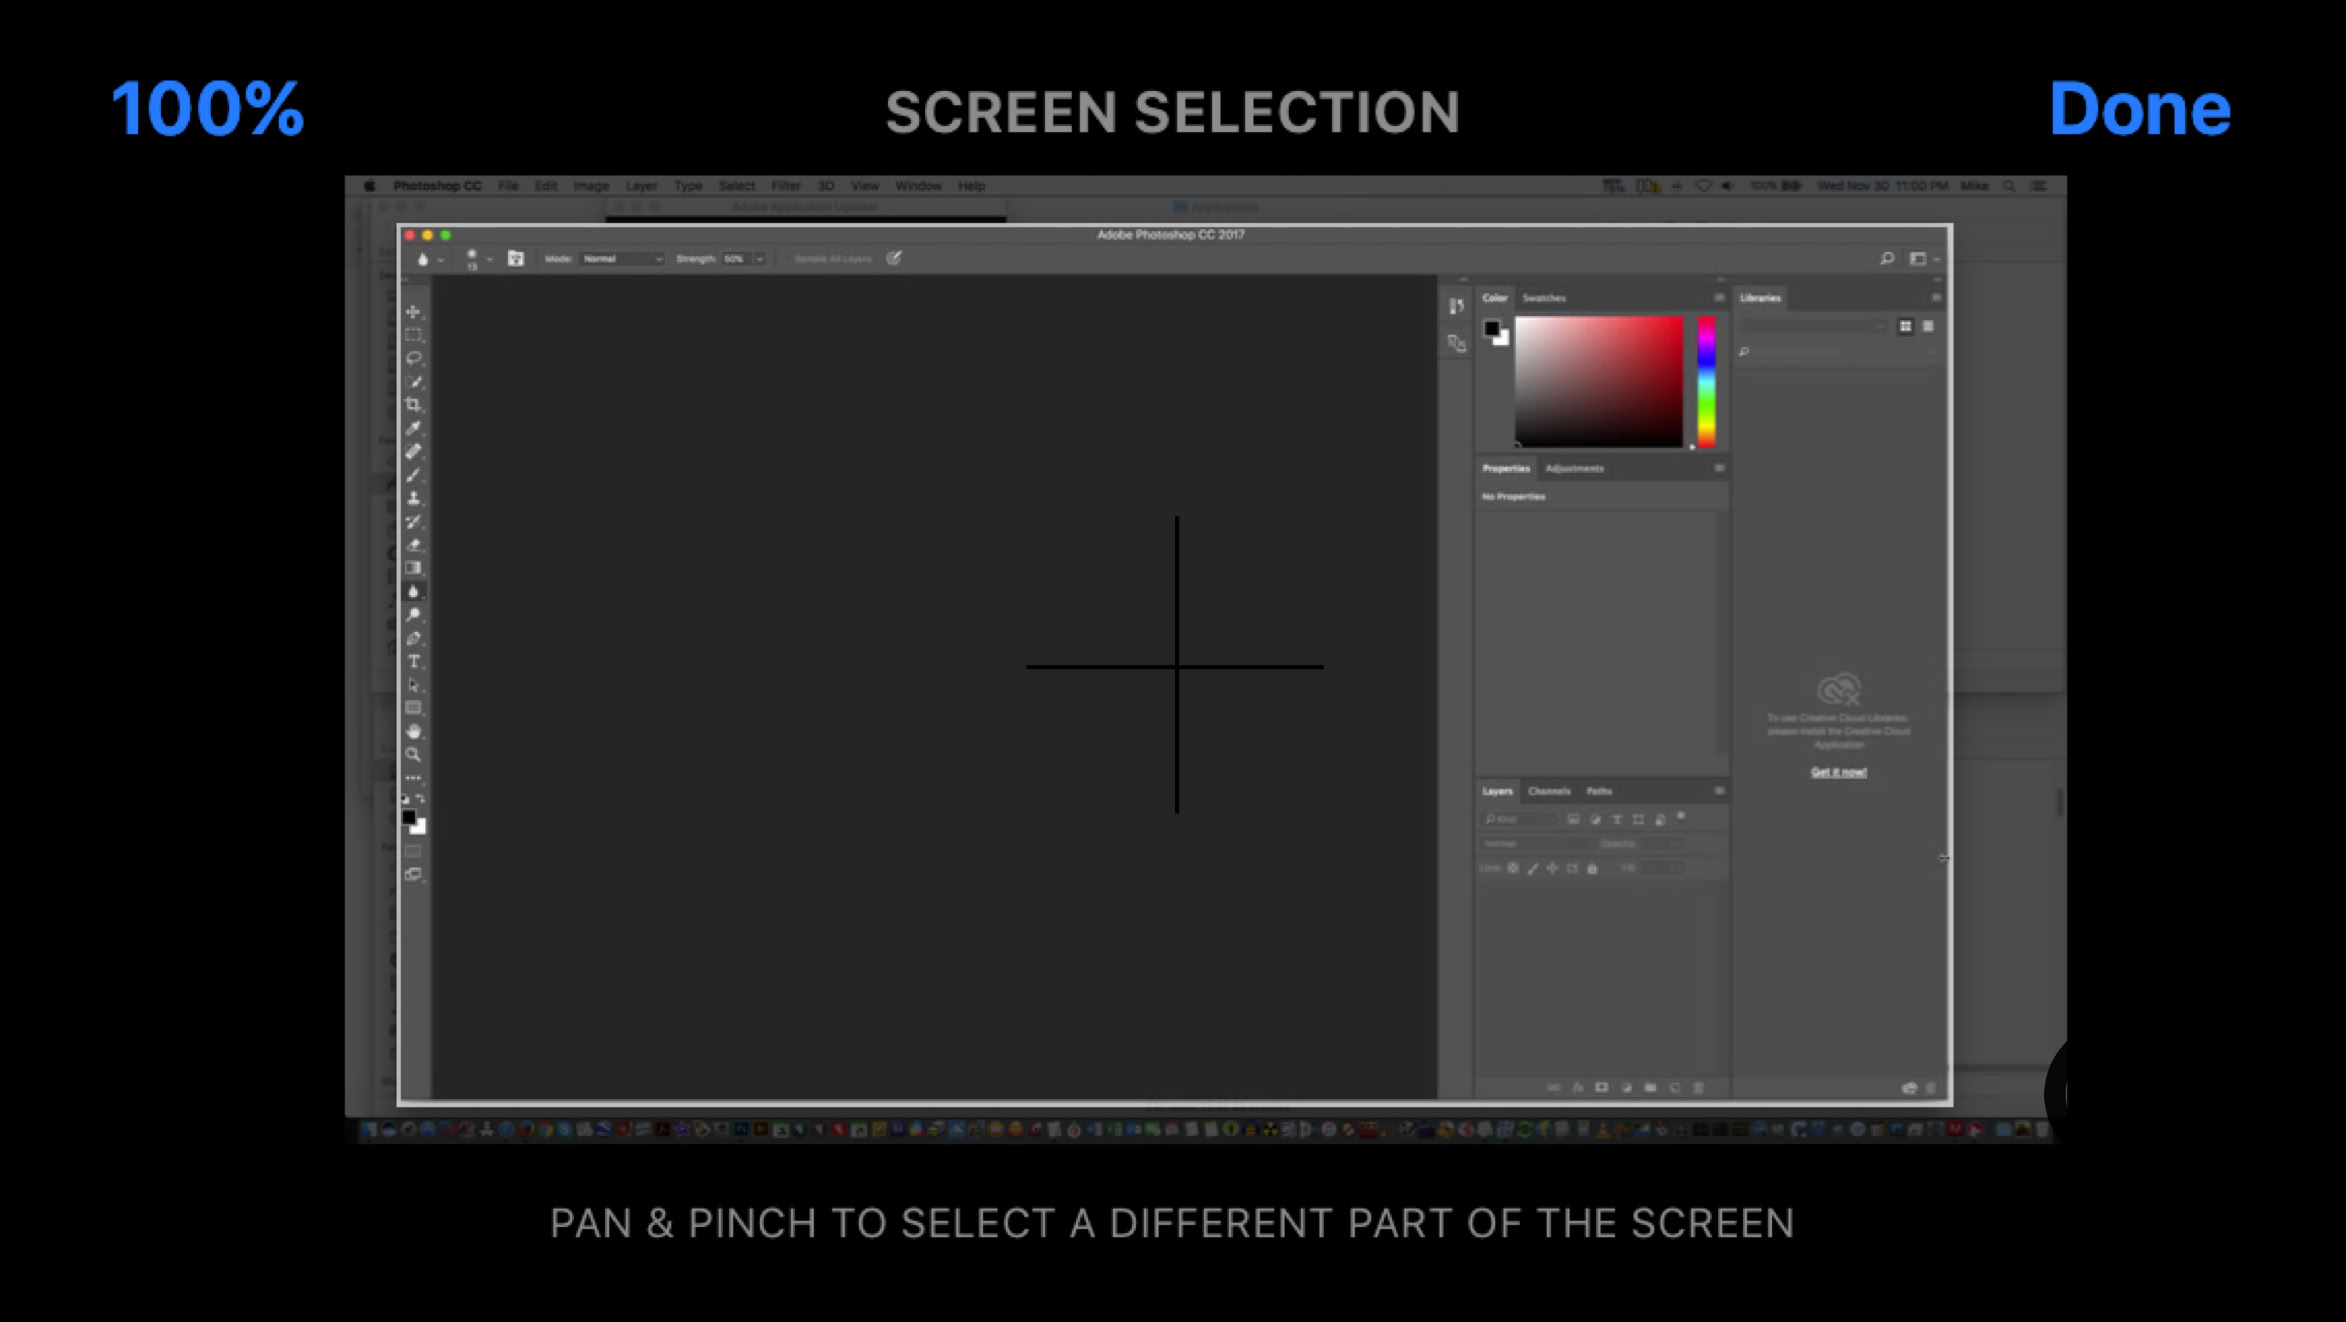Click the foreground color swatch
The height and width of the screenshot is (1322, 2346).
[x=410, y=817]
